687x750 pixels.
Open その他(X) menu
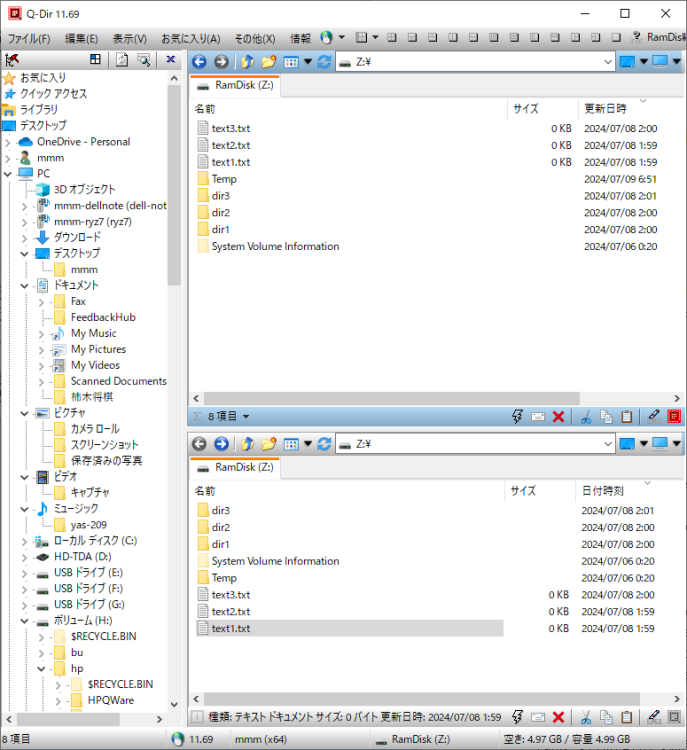coord(255,39)
